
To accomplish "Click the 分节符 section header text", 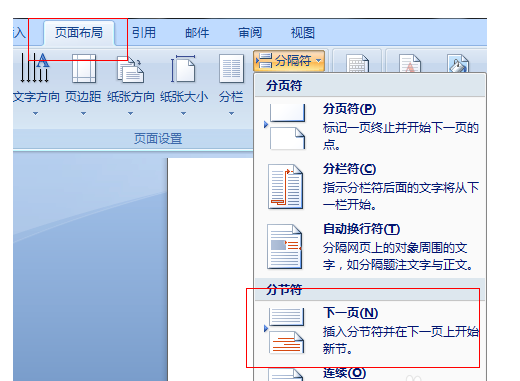I will [x=284, y=290].
